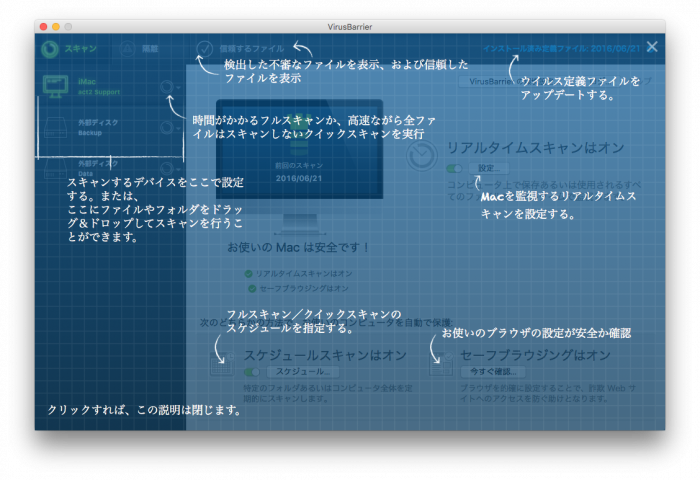
Task: Switch to the スキャン tab label
Action: click(x=81, y=48)
